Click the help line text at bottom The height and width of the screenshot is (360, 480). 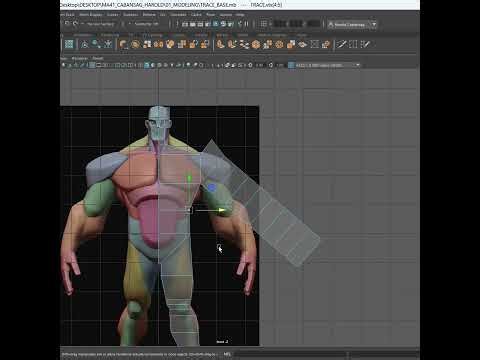point(139,354)
